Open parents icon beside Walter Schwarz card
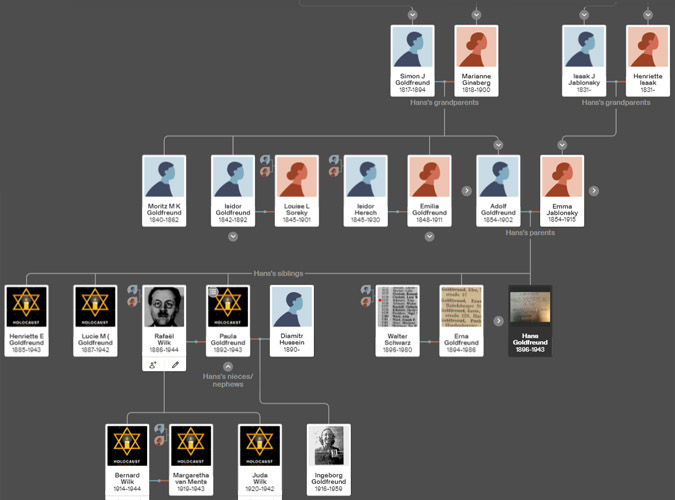Screen dimensions: 675x500 (366, 296)
